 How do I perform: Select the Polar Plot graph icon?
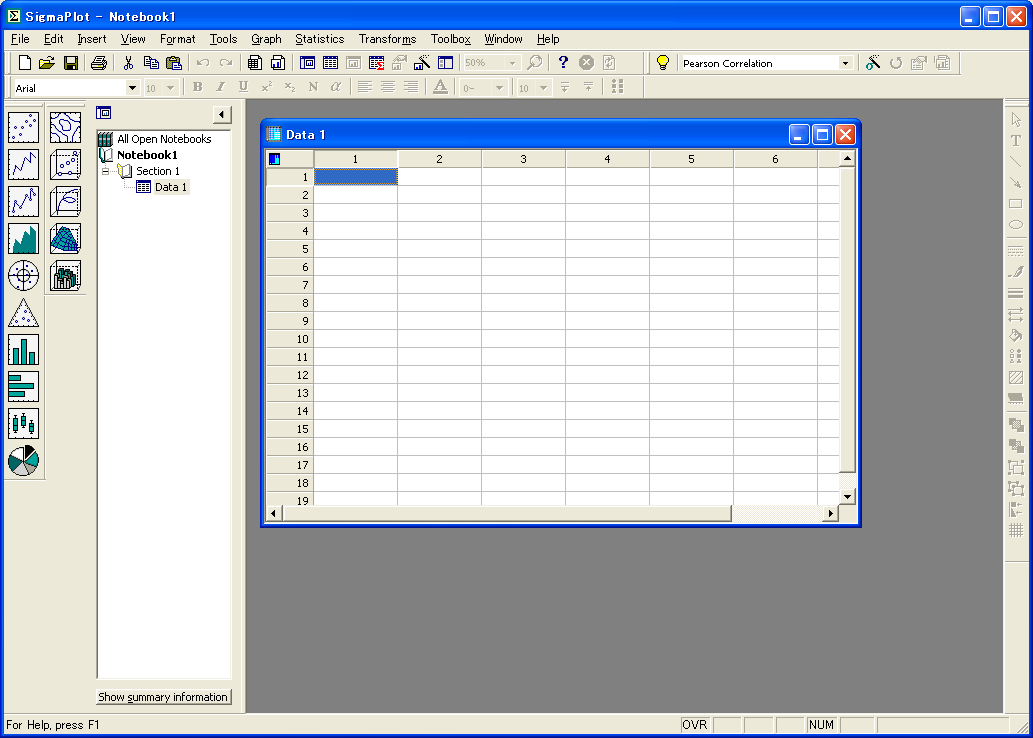click(x=24, y=275)
